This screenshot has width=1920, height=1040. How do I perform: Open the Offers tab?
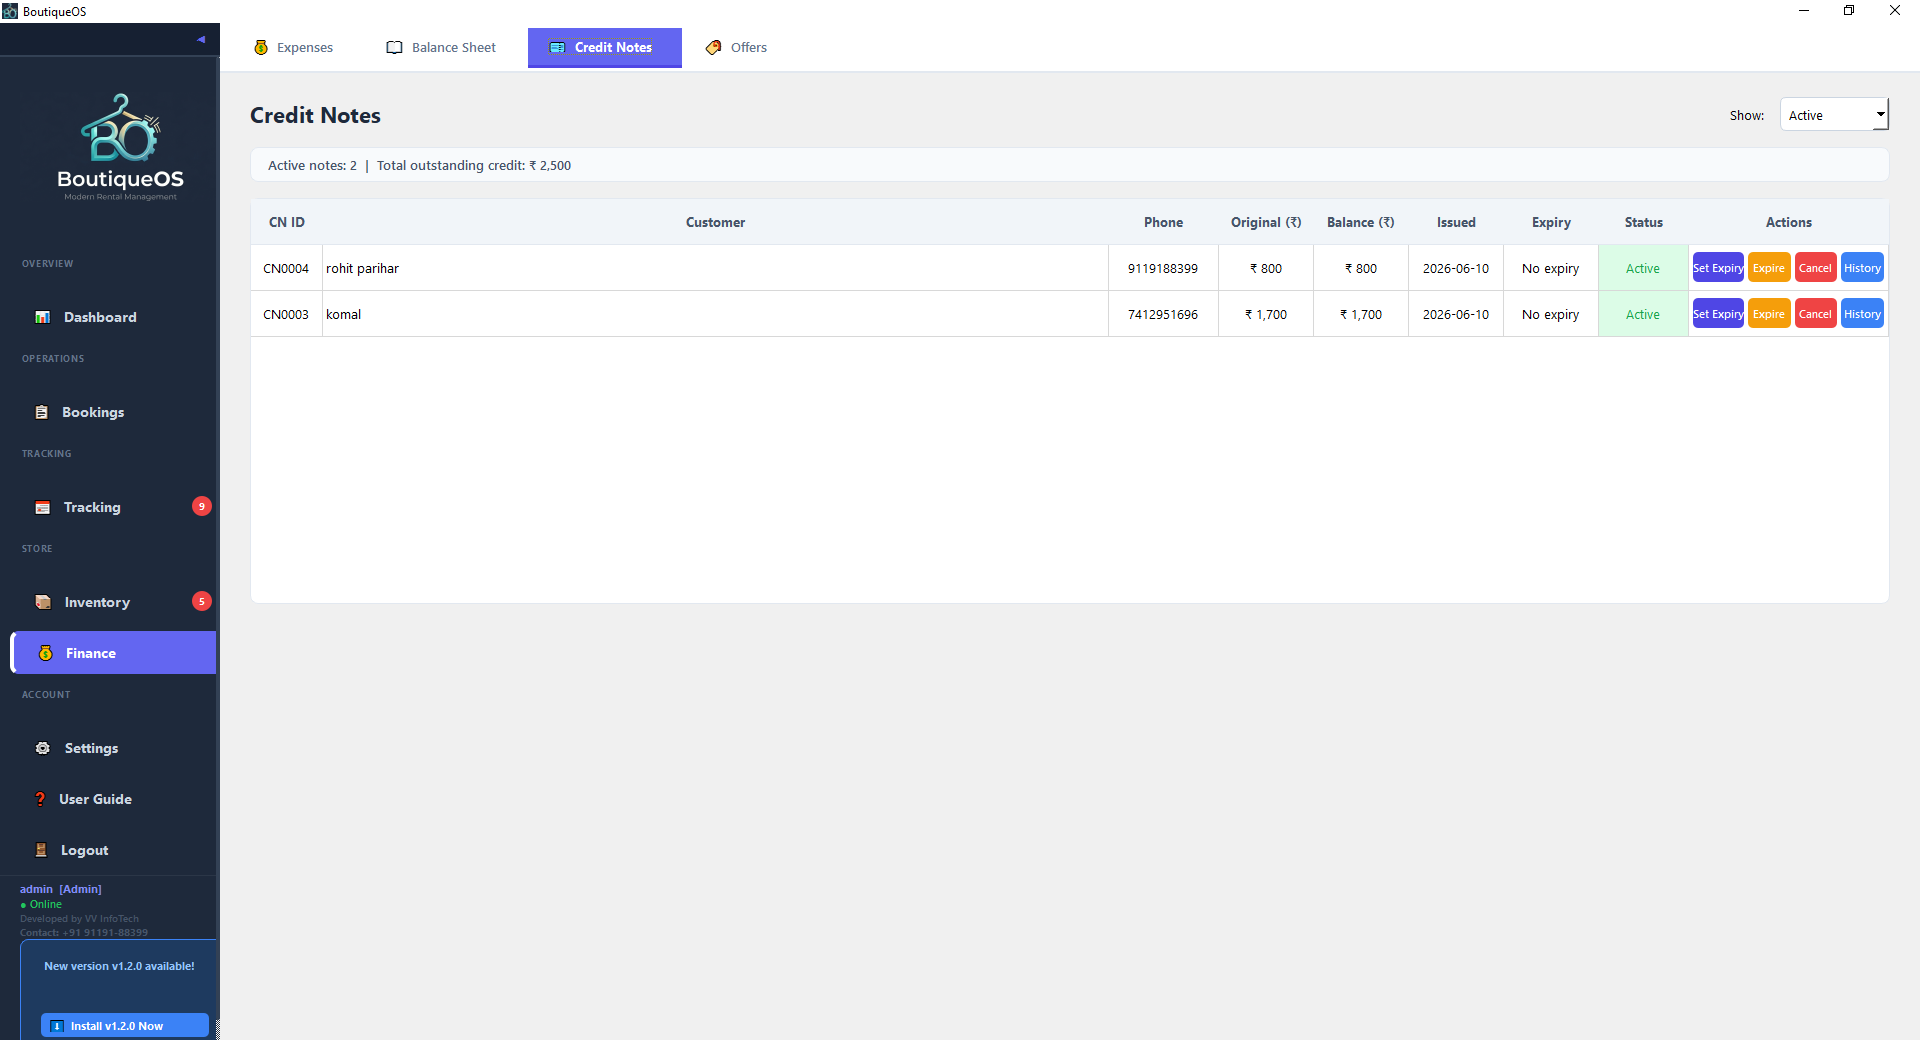pos(737,47)
